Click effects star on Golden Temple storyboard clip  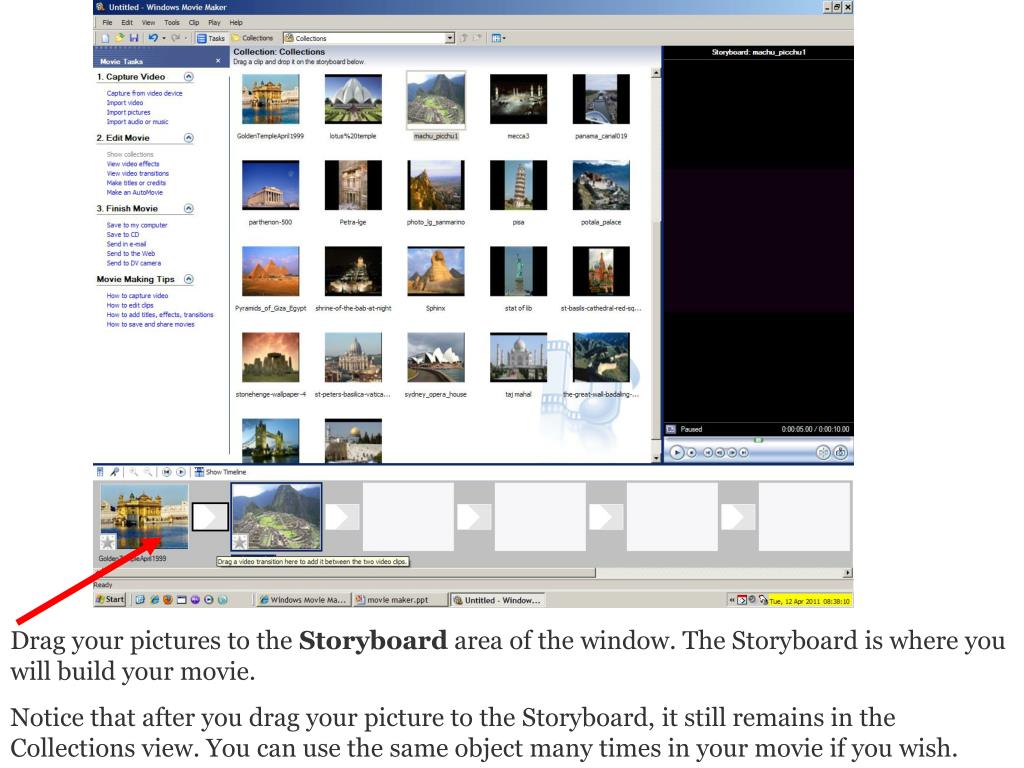tap(108, 541)
